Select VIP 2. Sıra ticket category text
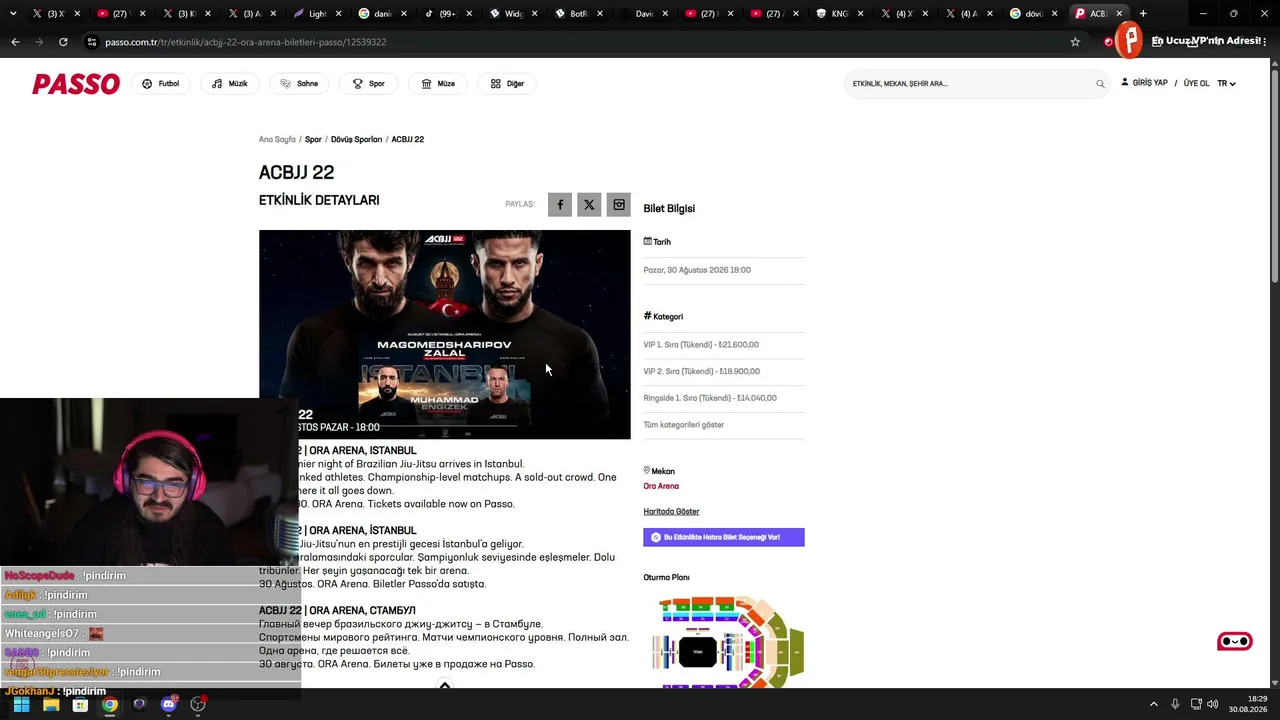The height and width of the screenshot is (720, 1280). pos(702,372)
